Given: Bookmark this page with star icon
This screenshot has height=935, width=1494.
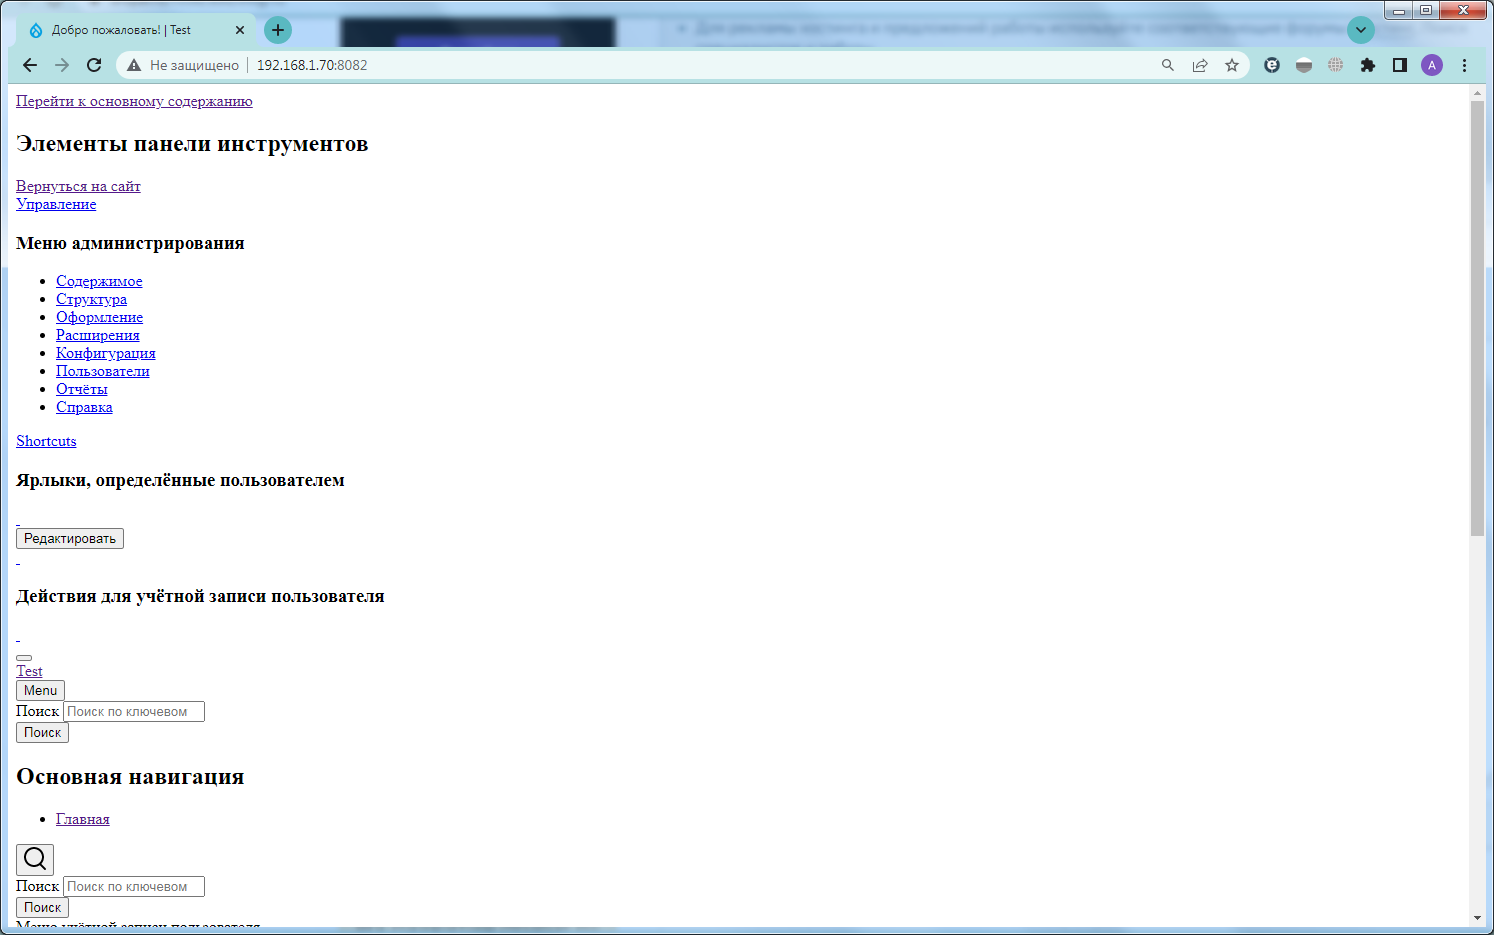Looking at the screenshot, I should (x=1232, y=65).
